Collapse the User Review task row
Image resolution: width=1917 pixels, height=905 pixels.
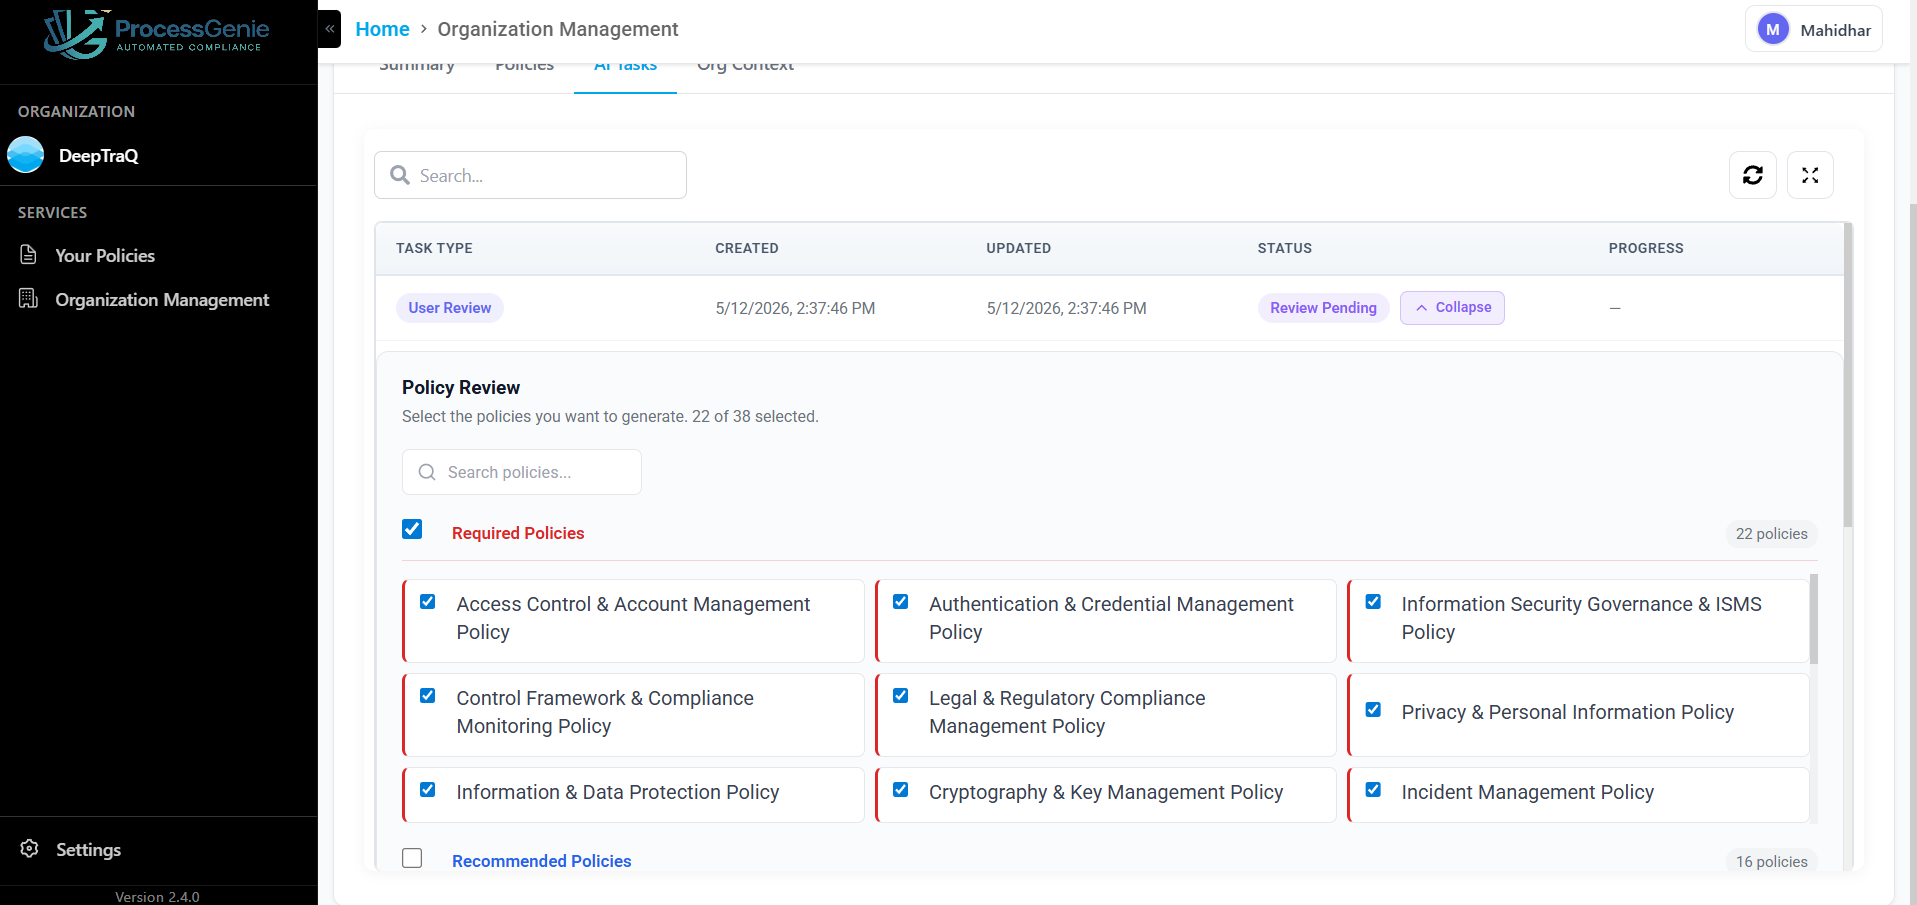click(x=1452, y=308)
